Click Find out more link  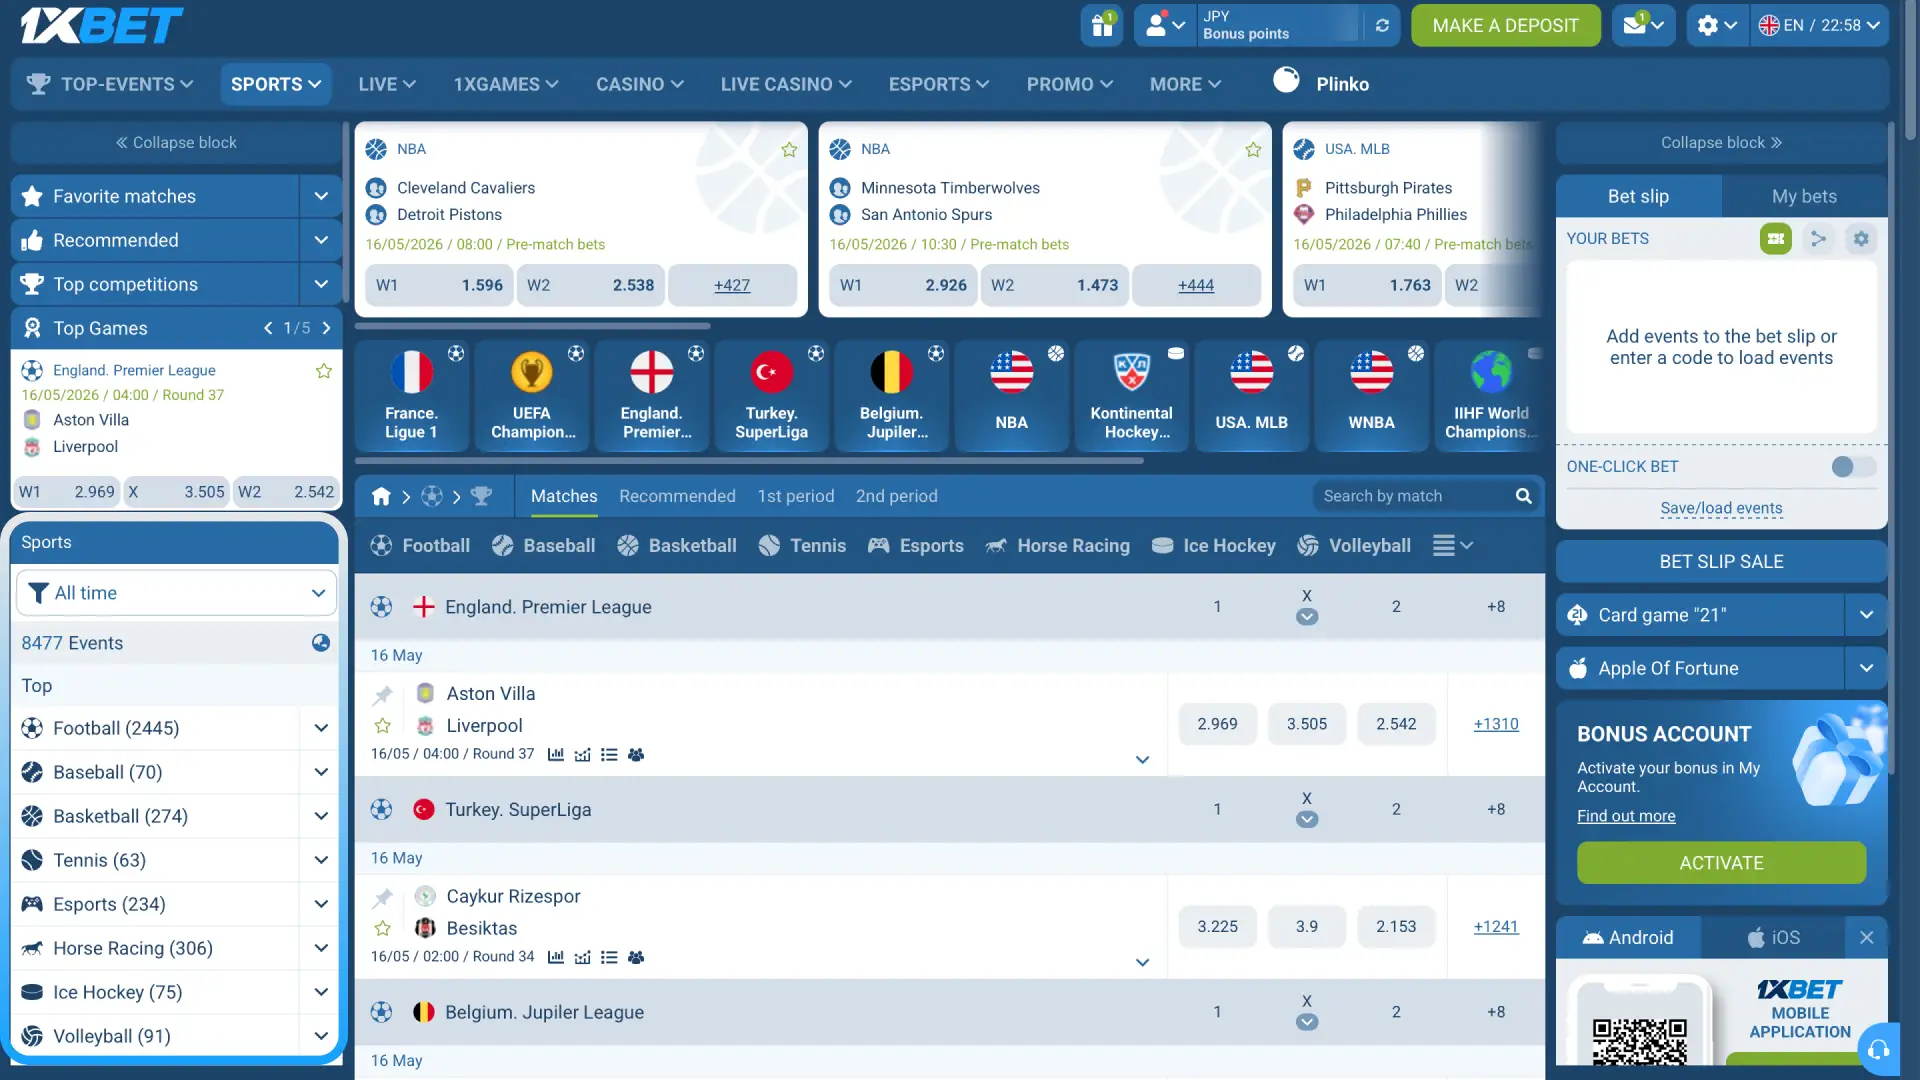(x=1626, y=816)
